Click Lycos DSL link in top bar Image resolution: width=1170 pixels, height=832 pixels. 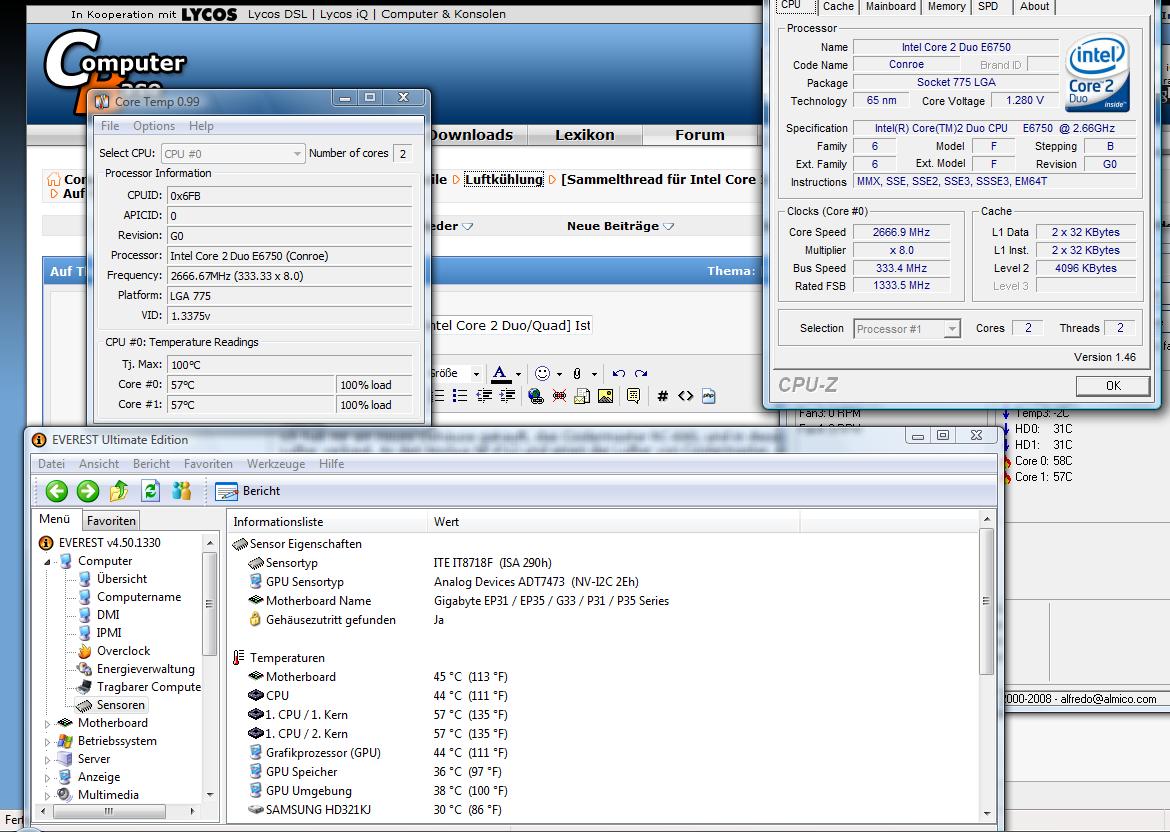click(278, 14)
